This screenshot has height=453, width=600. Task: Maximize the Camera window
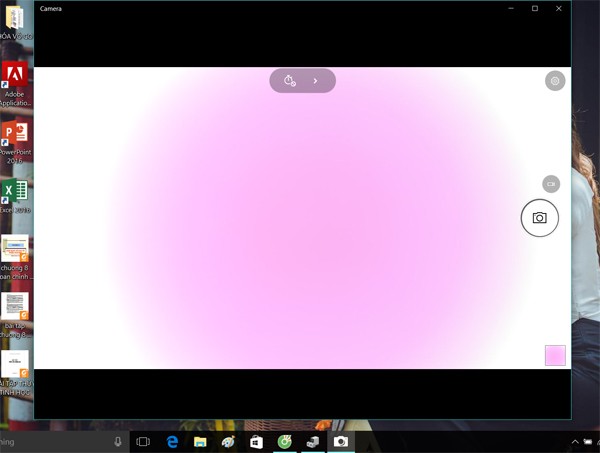tap(535, 8)
